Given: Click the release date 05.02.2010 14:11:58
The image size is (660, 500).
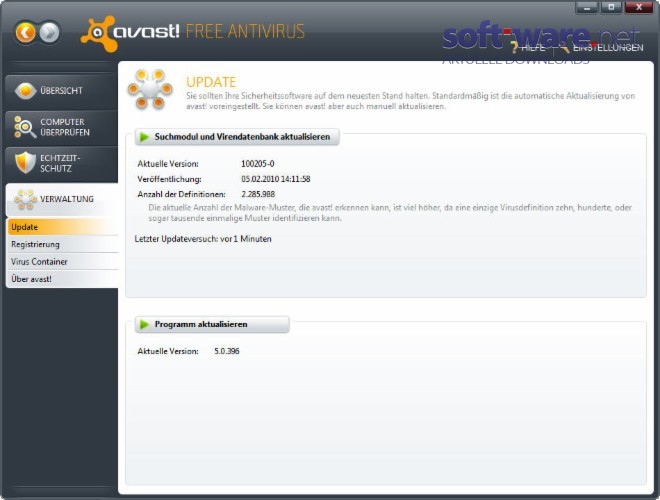Looking at the screenshot, I should pyautogui.click(x=276, y=179).
